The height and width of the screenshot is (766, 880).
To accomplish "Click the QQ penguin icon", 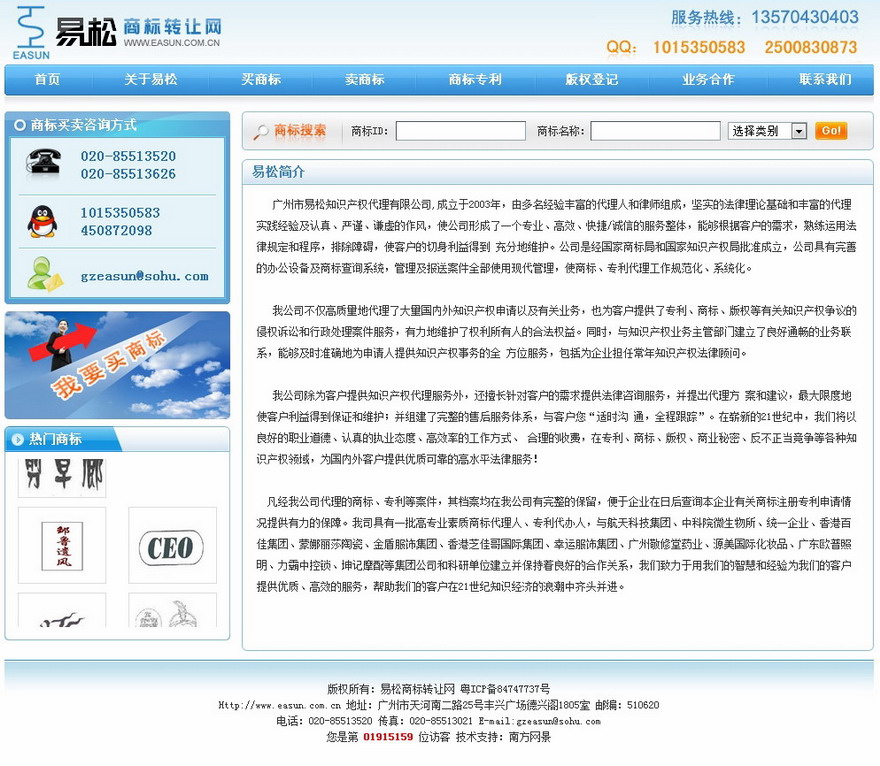I will (42, 221).
